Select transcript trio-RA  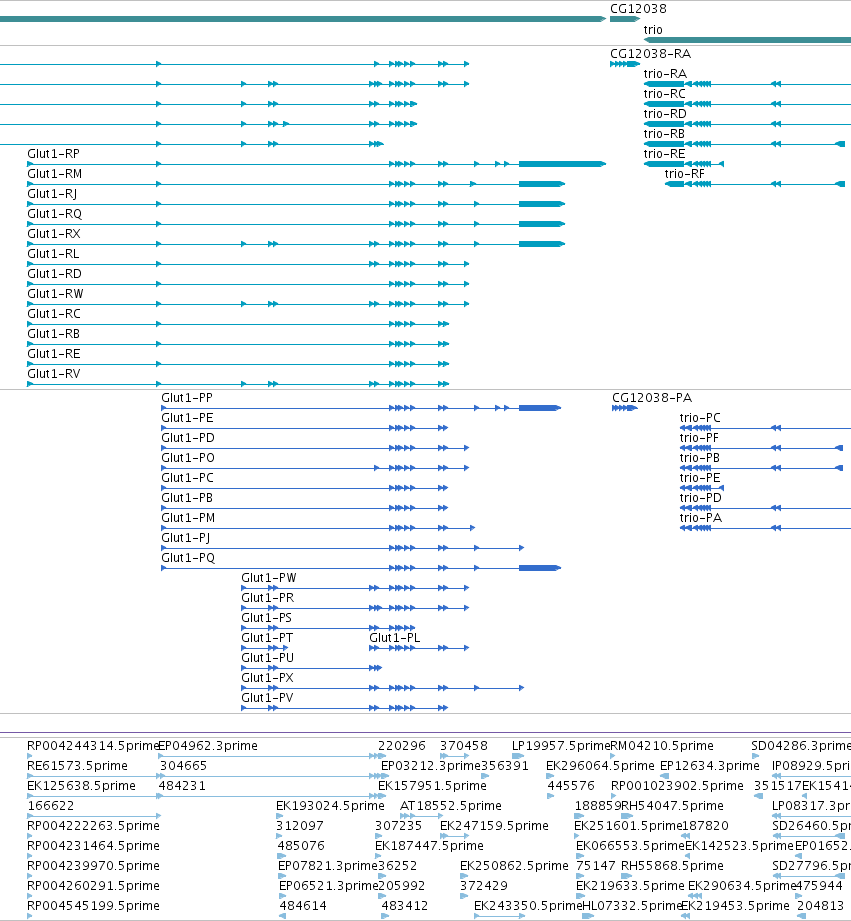[x=665, y=73]
